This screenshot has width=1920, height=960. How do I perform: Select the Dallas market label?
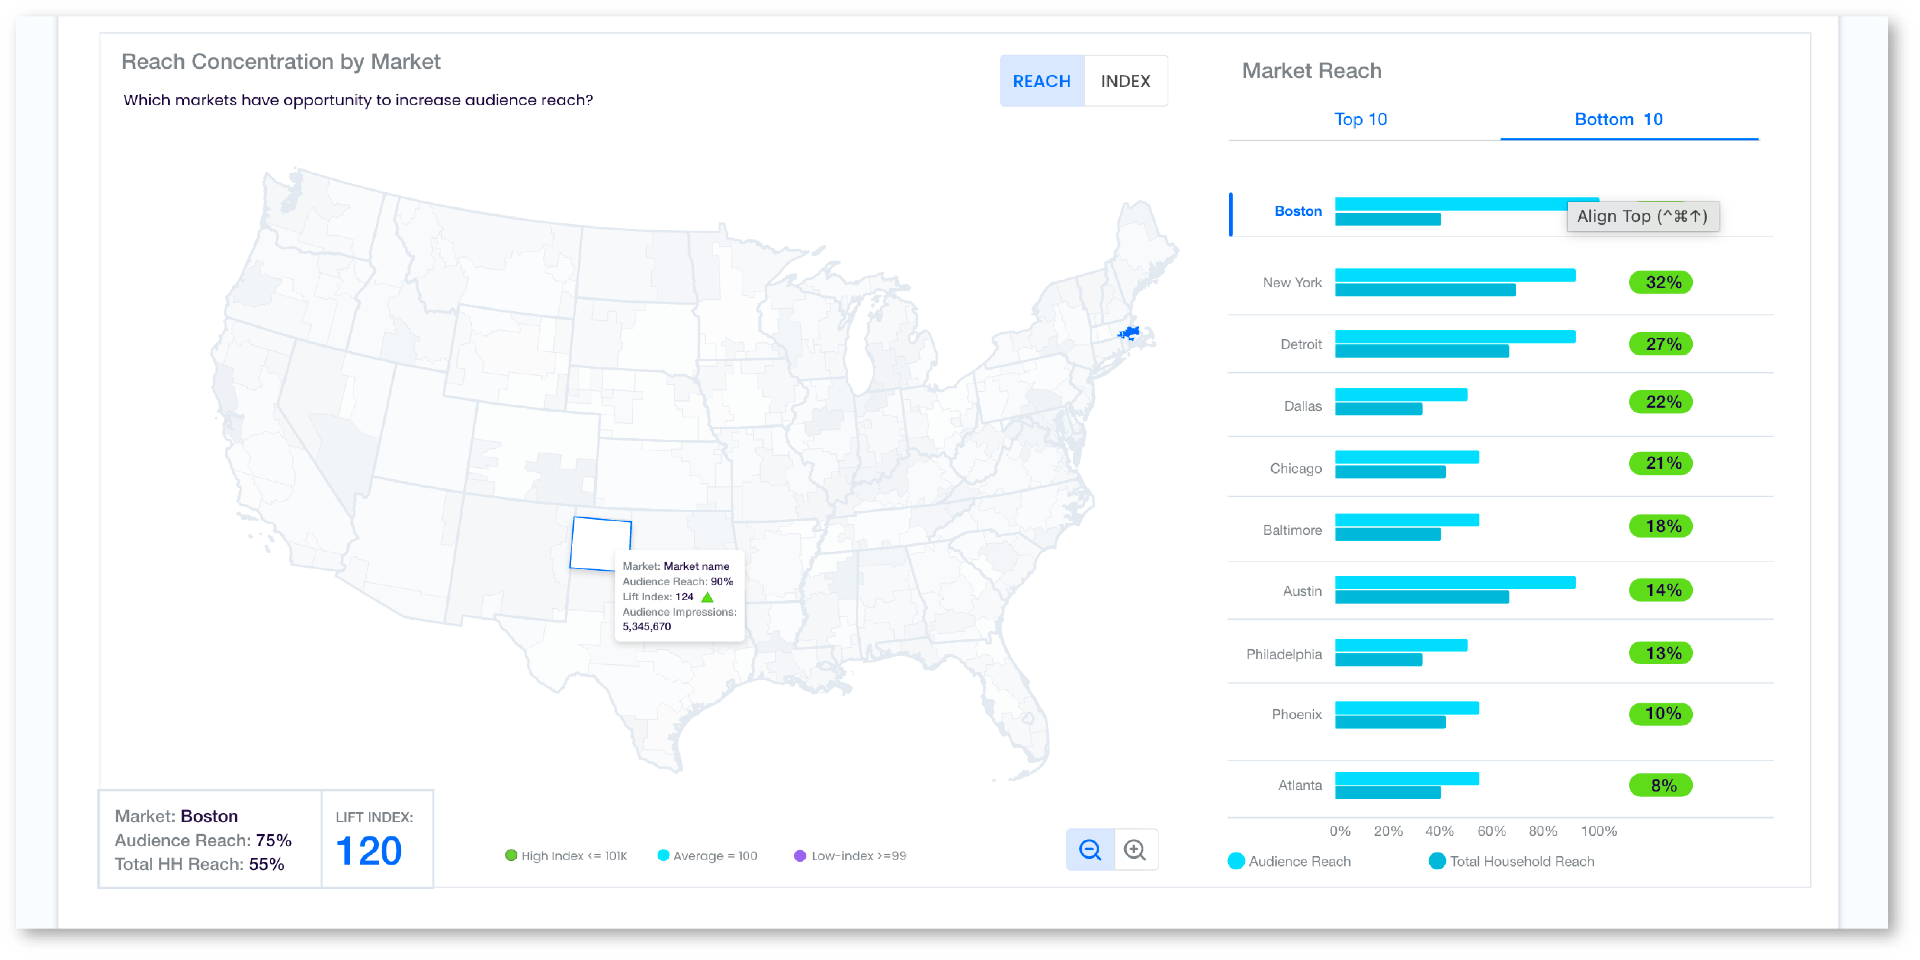1303,406
